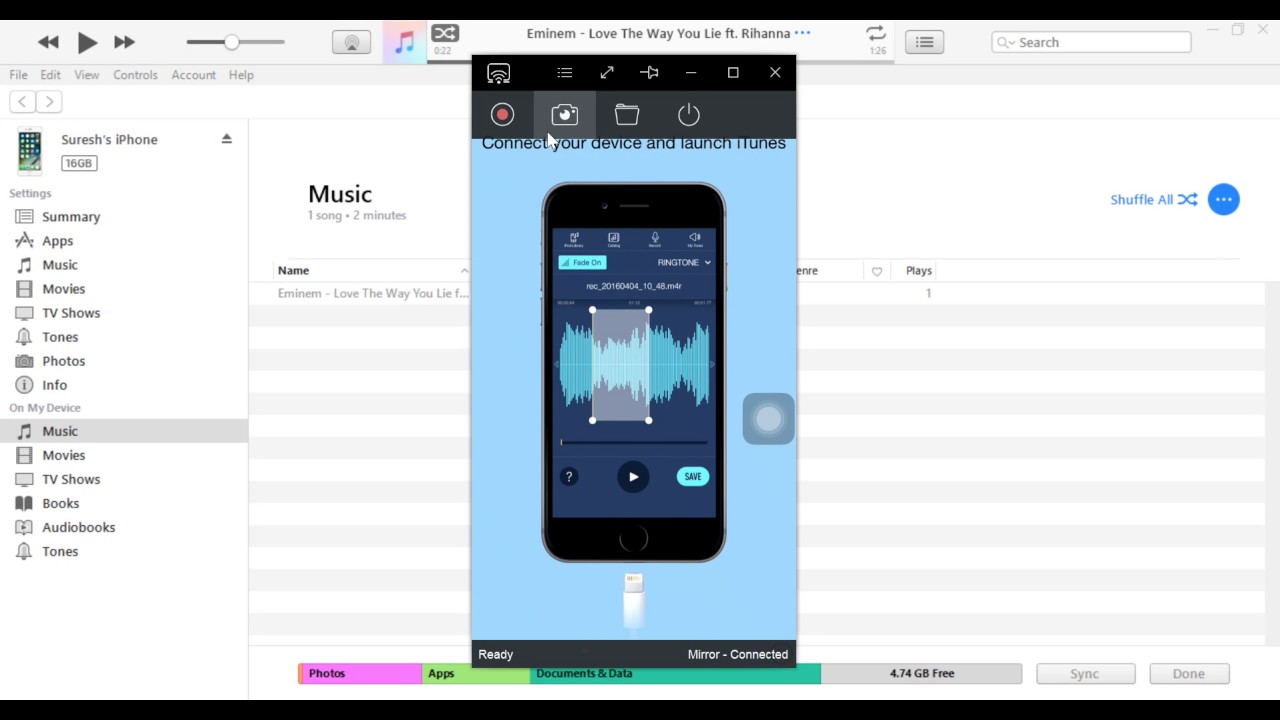Open the blue more options button
1280x720 pixels.
coord(1223,199)
